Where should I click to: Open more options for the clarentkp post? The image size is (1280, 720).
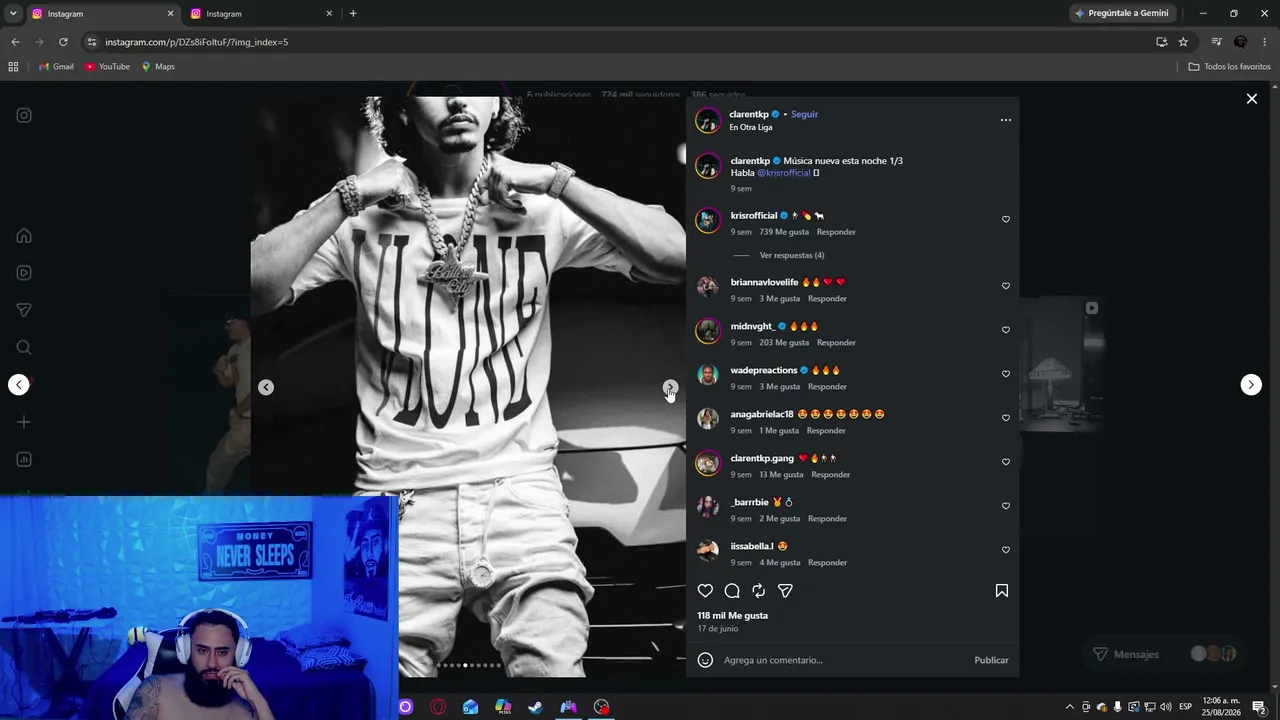tap(1006, 120)
